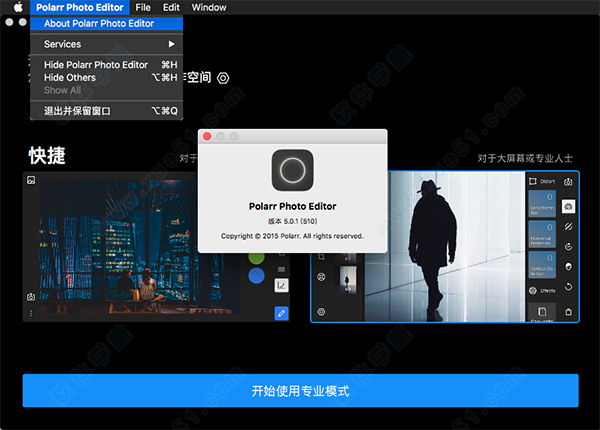Click the Distort crop icon in pro preview

(533, 181)
